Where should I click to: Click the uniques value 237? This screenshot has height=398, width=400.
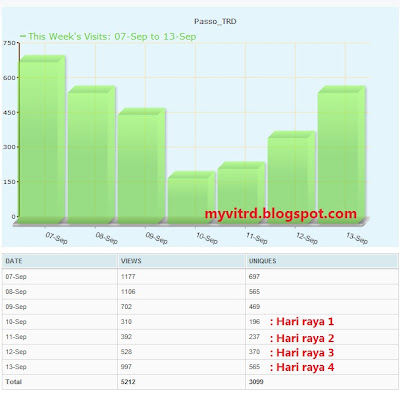click(x=254, y=337)
